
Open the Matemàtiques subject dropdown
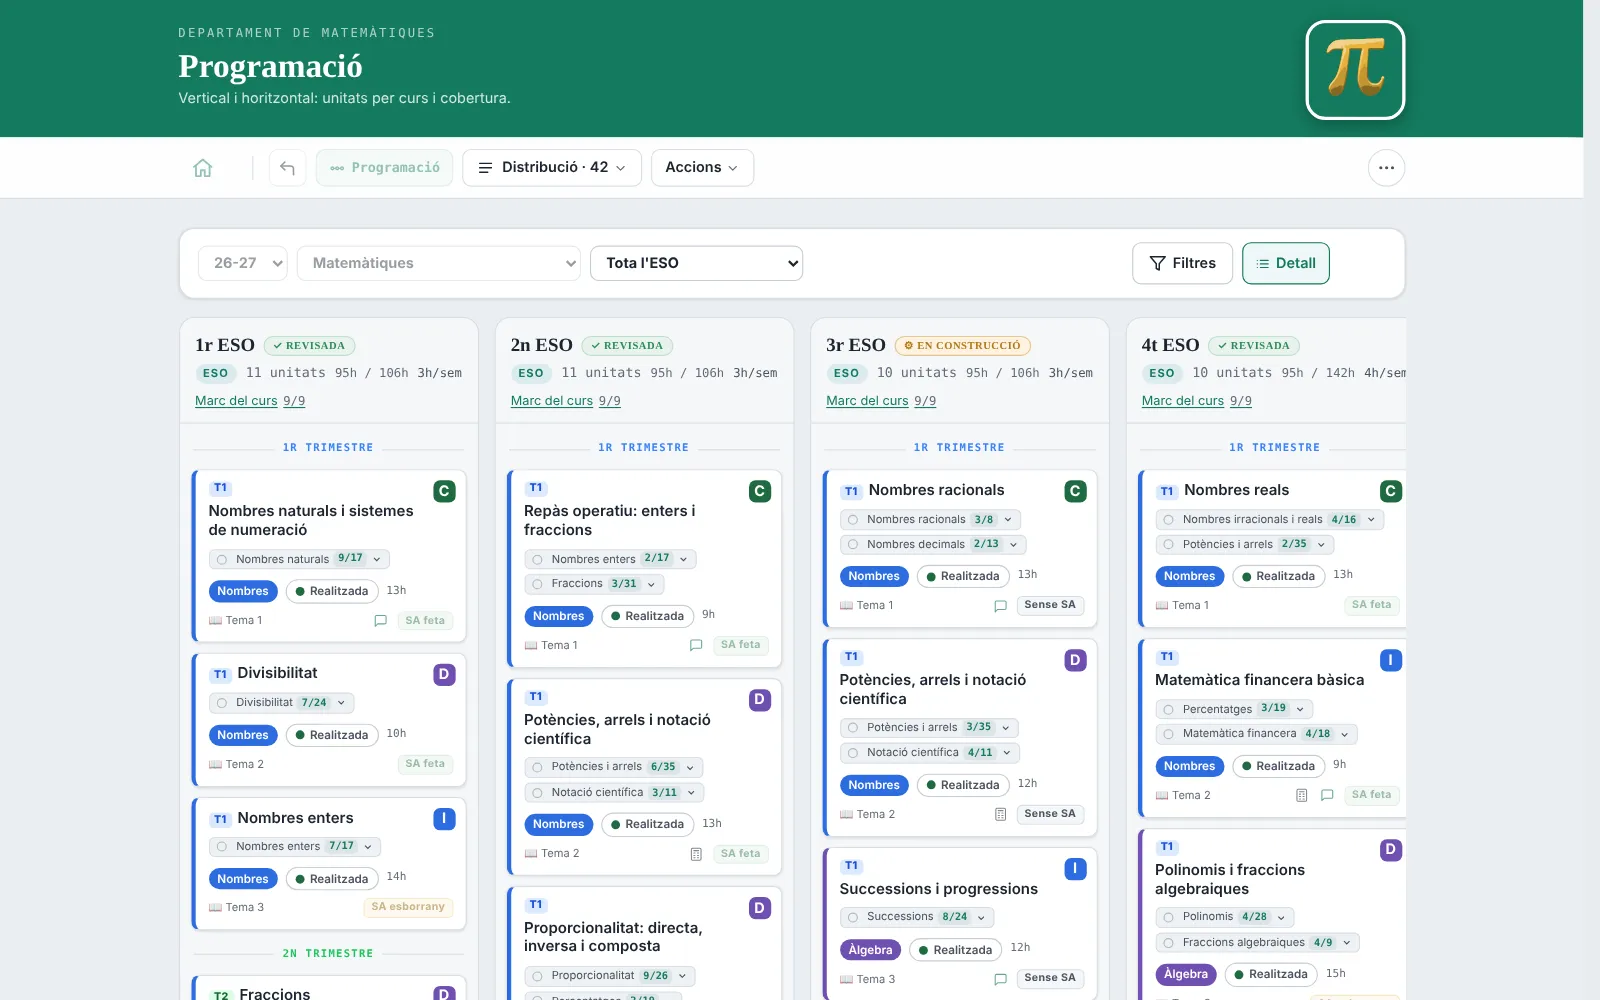439,263
